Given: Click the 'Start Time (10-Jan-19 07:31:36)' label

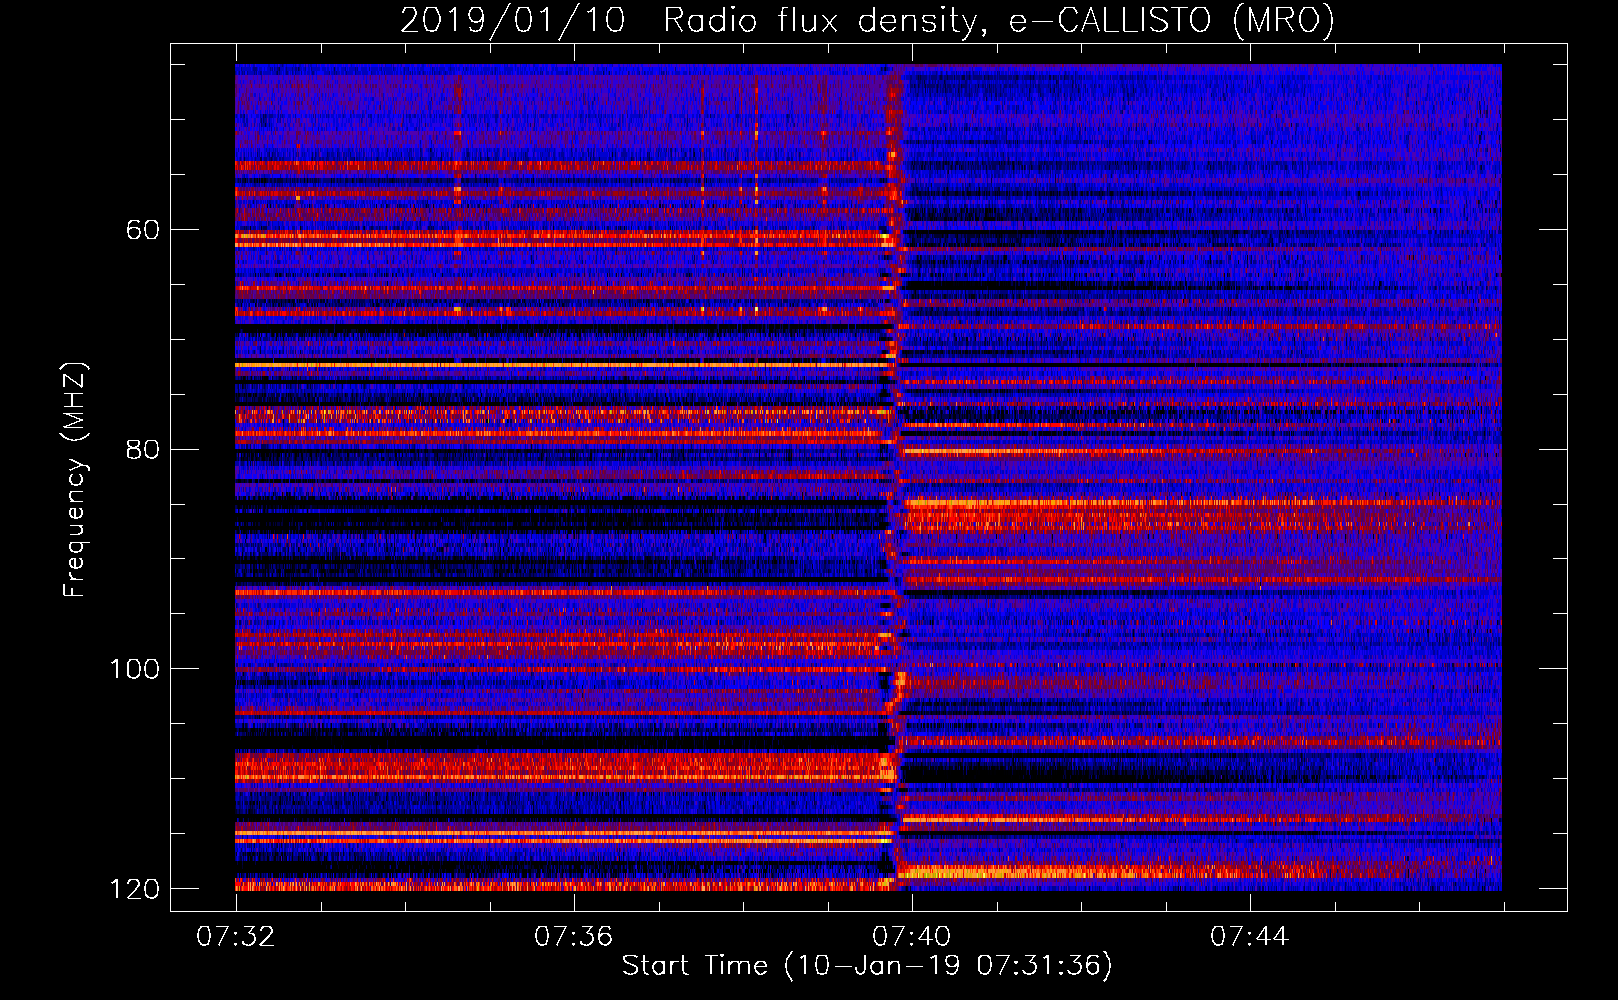Looking at the screenshot, I should 867,966.
